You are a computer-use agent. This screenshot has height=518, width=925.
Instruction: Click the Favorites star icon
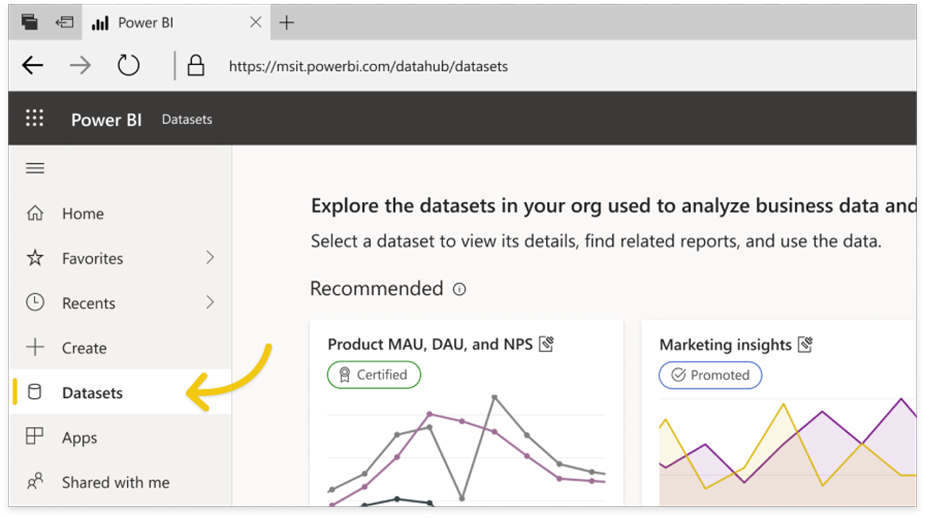coord(35,258)
